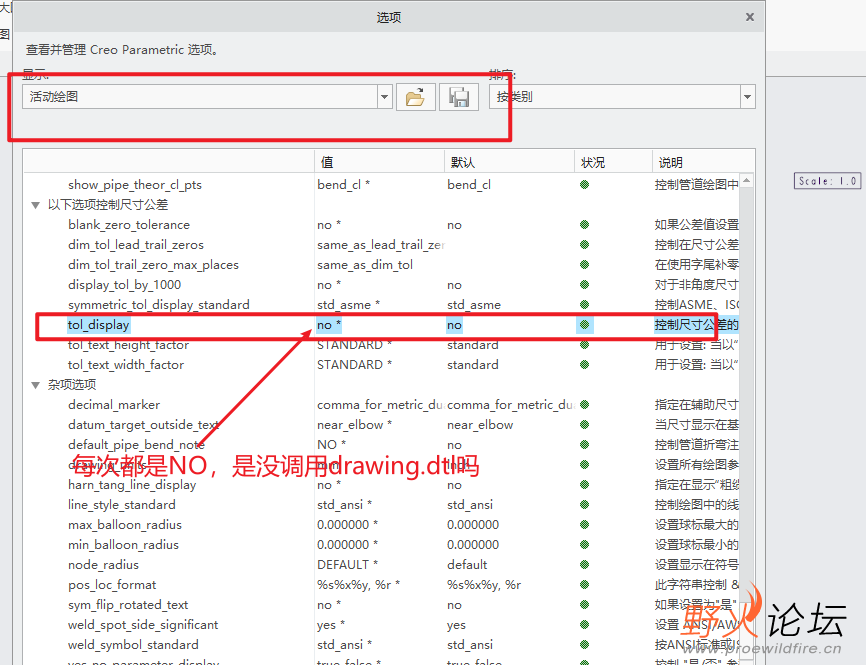This screenshot has height=665, width=866.
Task: Click the near_elbow * value cell
Action: point(354,425)
